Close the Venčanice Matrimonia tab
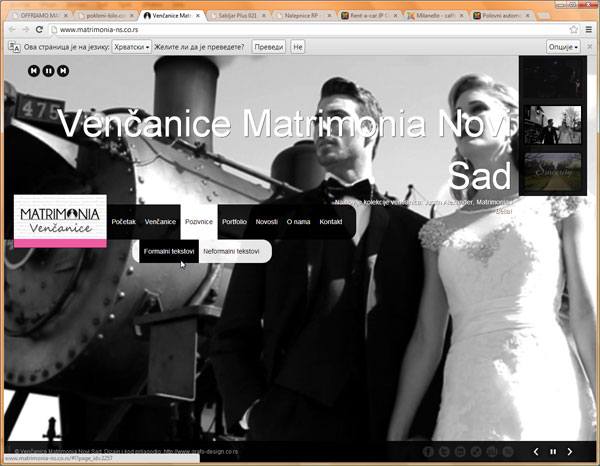 click(198, 16)
